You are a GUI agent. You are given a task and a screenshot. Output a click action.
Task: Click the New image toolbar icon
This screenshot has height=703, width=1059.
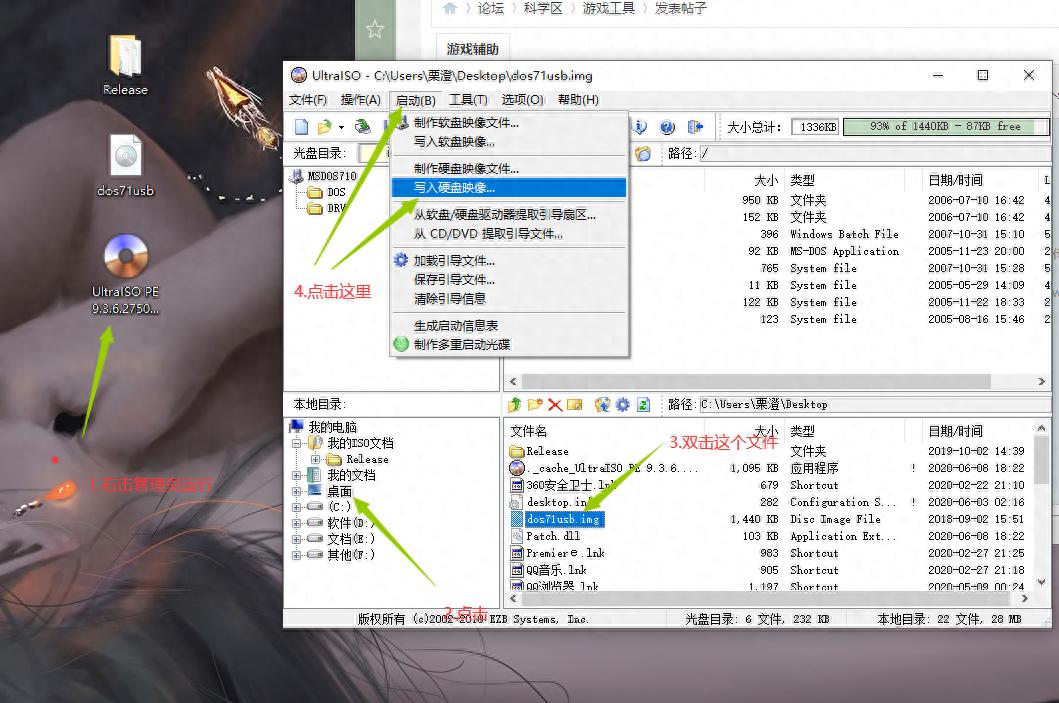coord(301,126)
